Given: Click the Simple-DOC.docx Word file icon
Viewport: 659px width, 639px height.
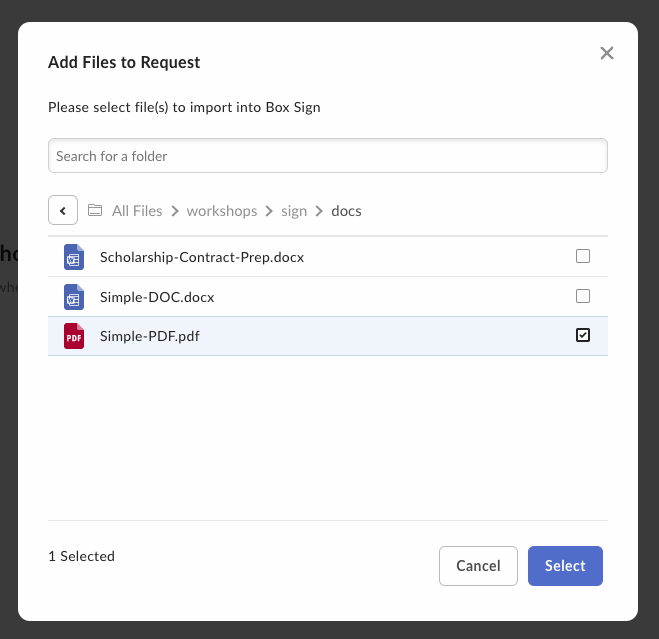Looking at the screenshot, I should pos(73,297).
